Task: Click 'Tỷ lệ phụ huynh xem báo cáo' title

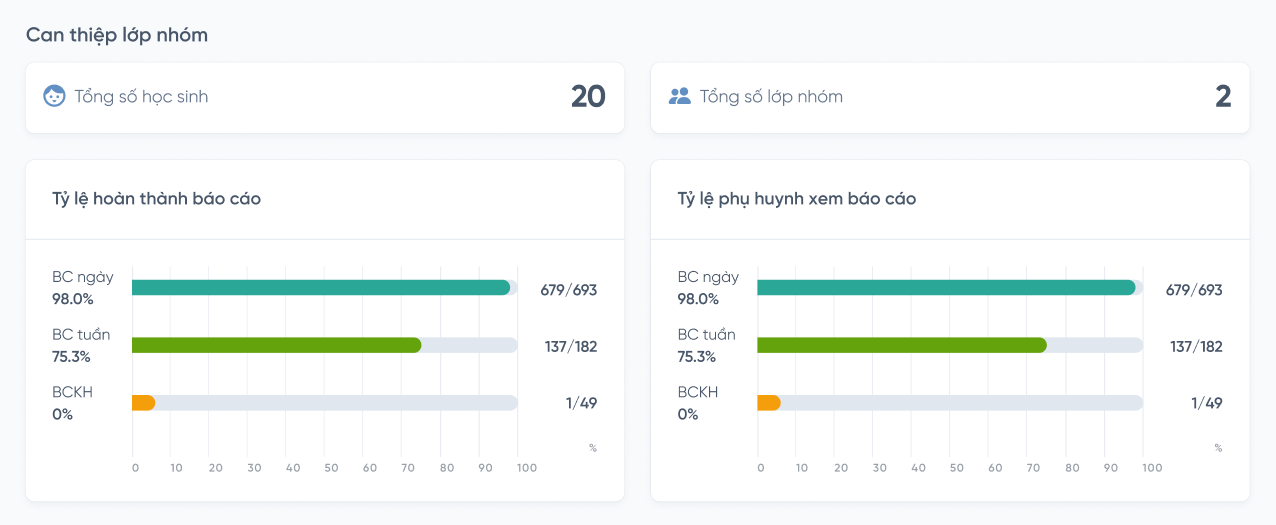Action: 797,199
